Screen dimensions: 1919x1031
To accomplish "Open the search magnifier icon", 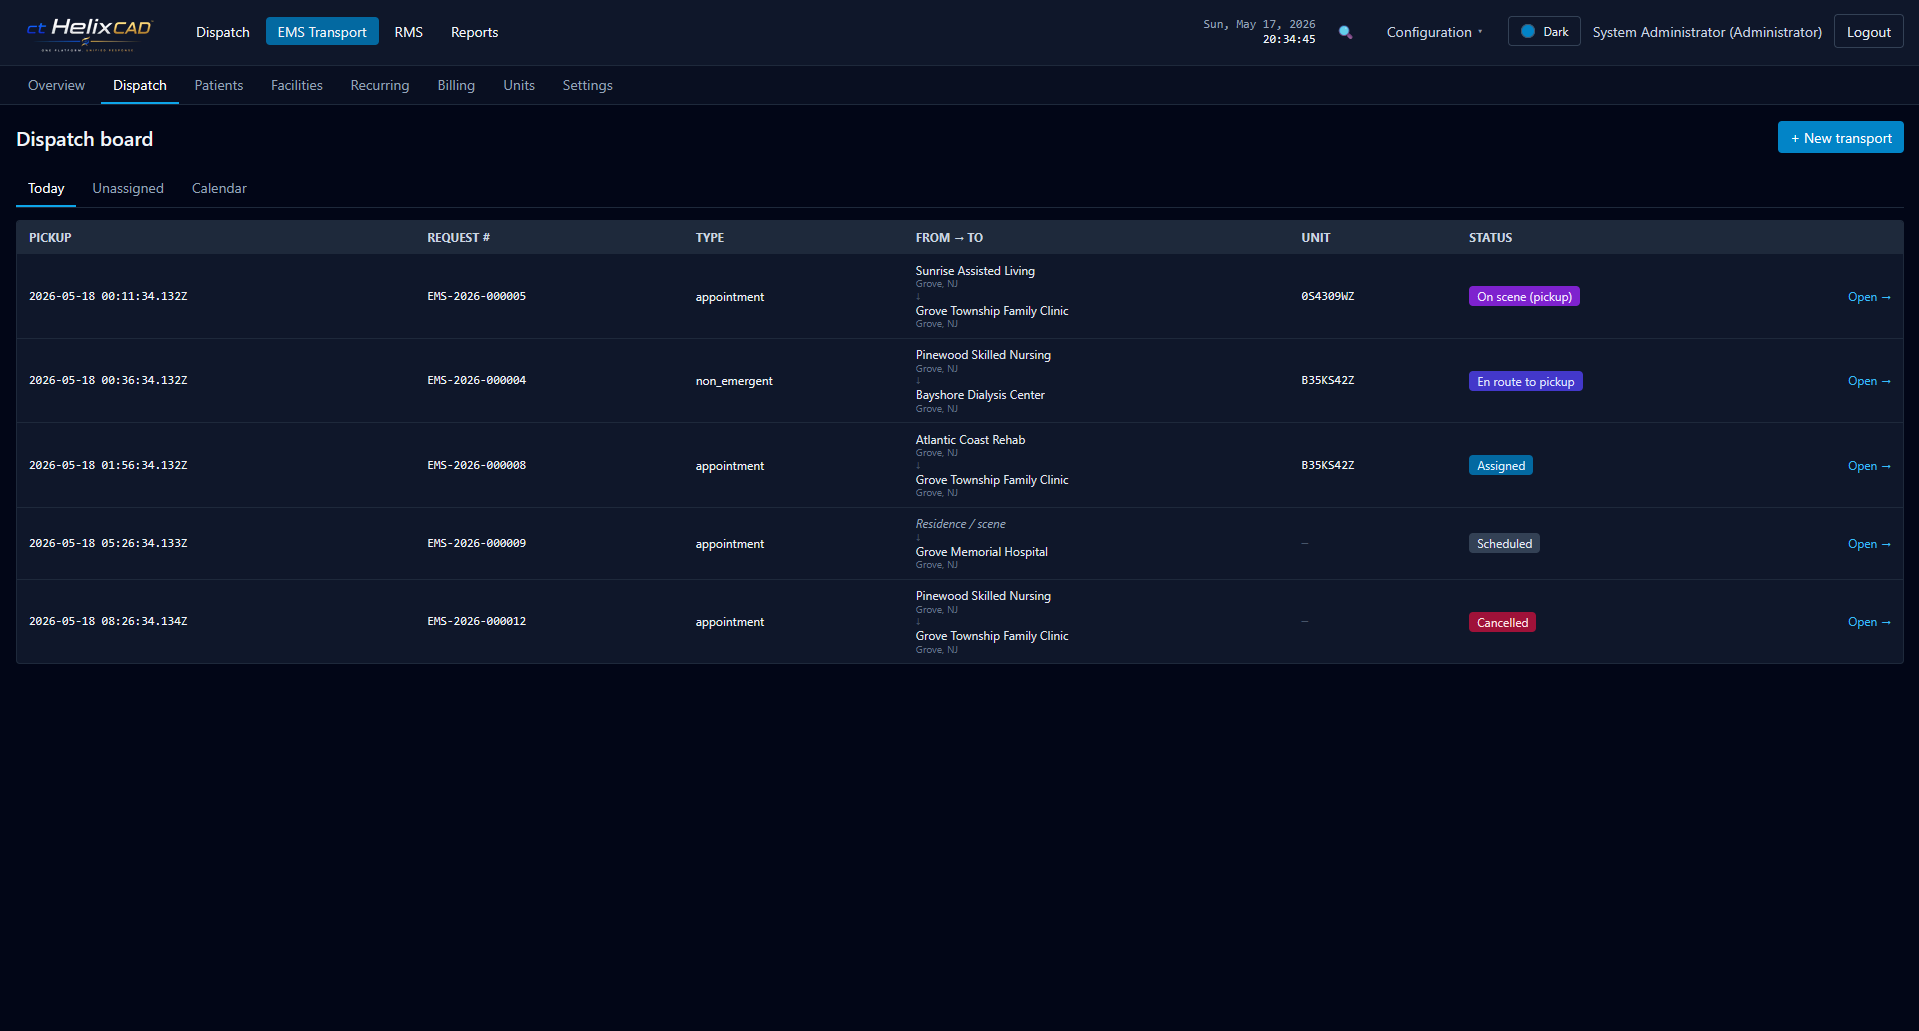I will (1345, 32).
